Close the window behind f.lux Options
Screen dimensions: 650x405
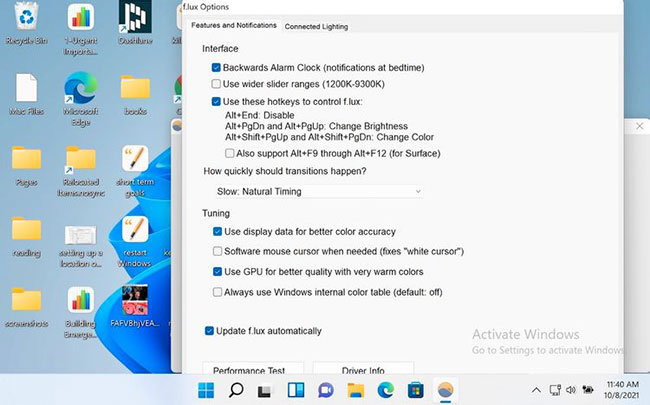[640, 126]
